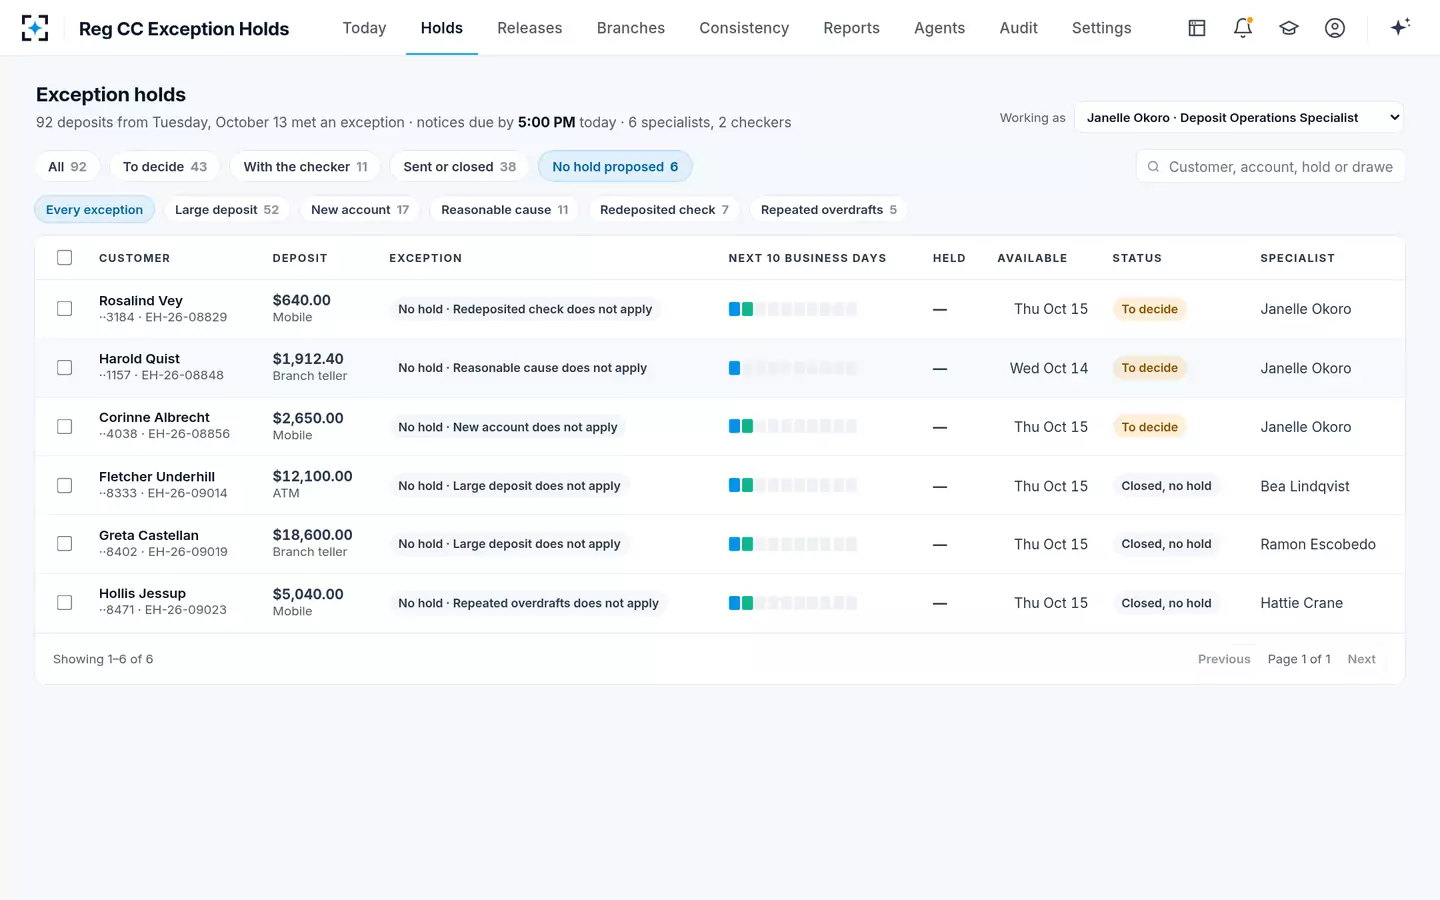The image size is (1440, 900).
Task: Filter by New account exception
Action: tap(360, 210)
